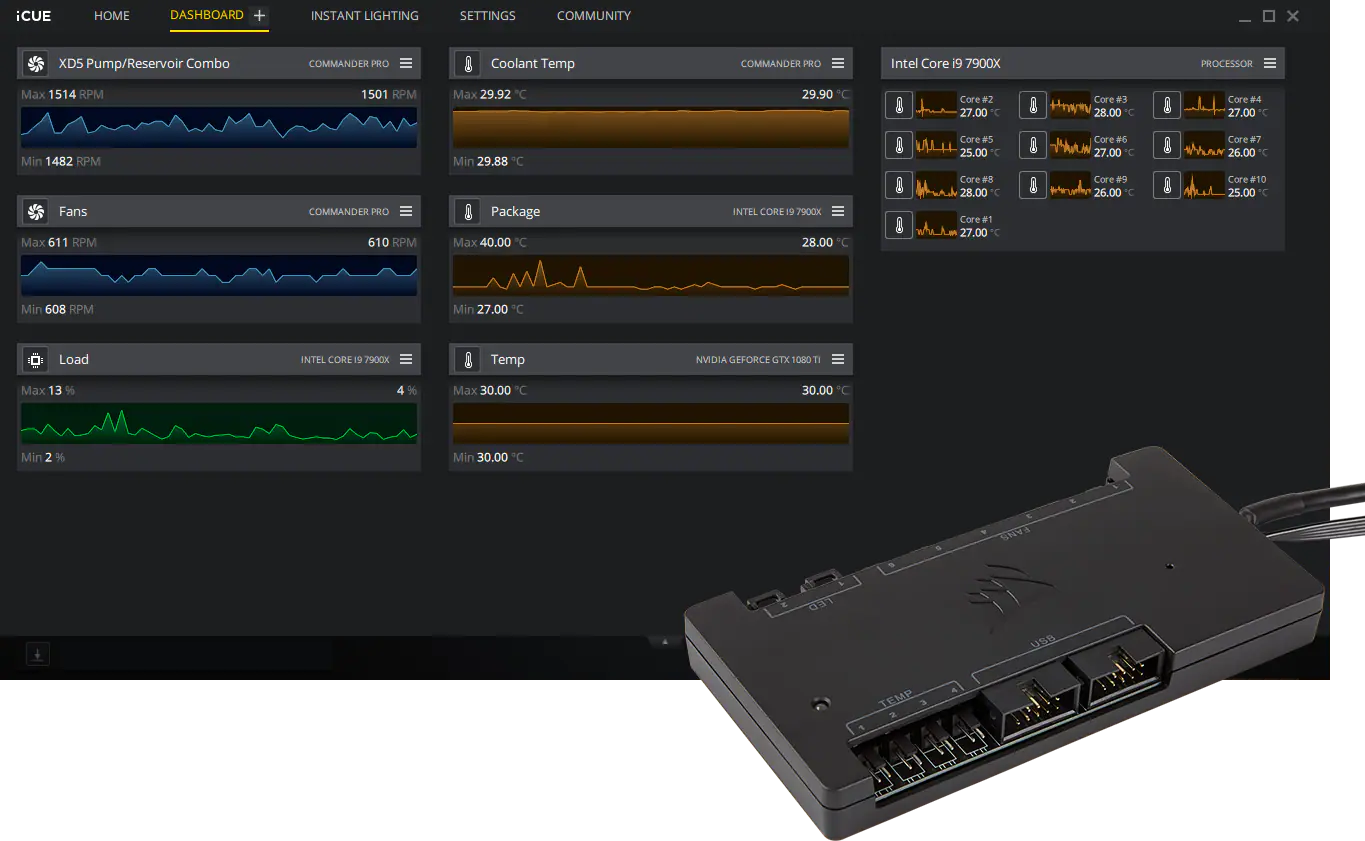Click the Package temperature graph

[x=651, y=276]
